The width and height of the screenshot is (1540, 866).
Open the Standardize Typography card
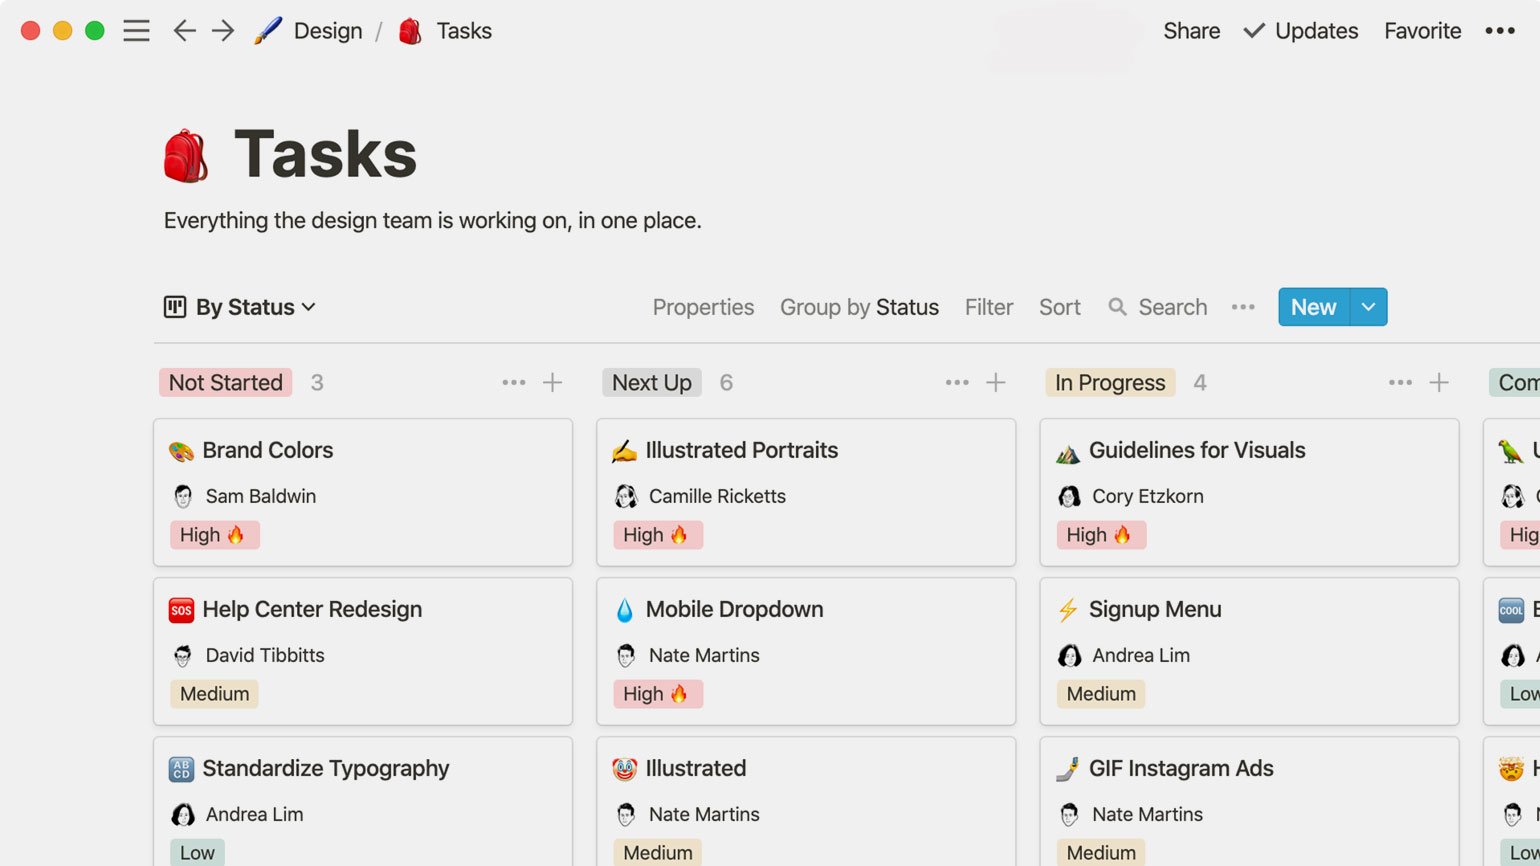363,802
